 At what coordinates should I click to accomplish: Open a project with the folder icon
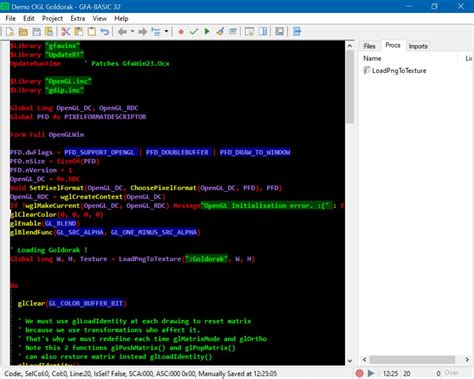pyautogui.click(x=23, y=32)
